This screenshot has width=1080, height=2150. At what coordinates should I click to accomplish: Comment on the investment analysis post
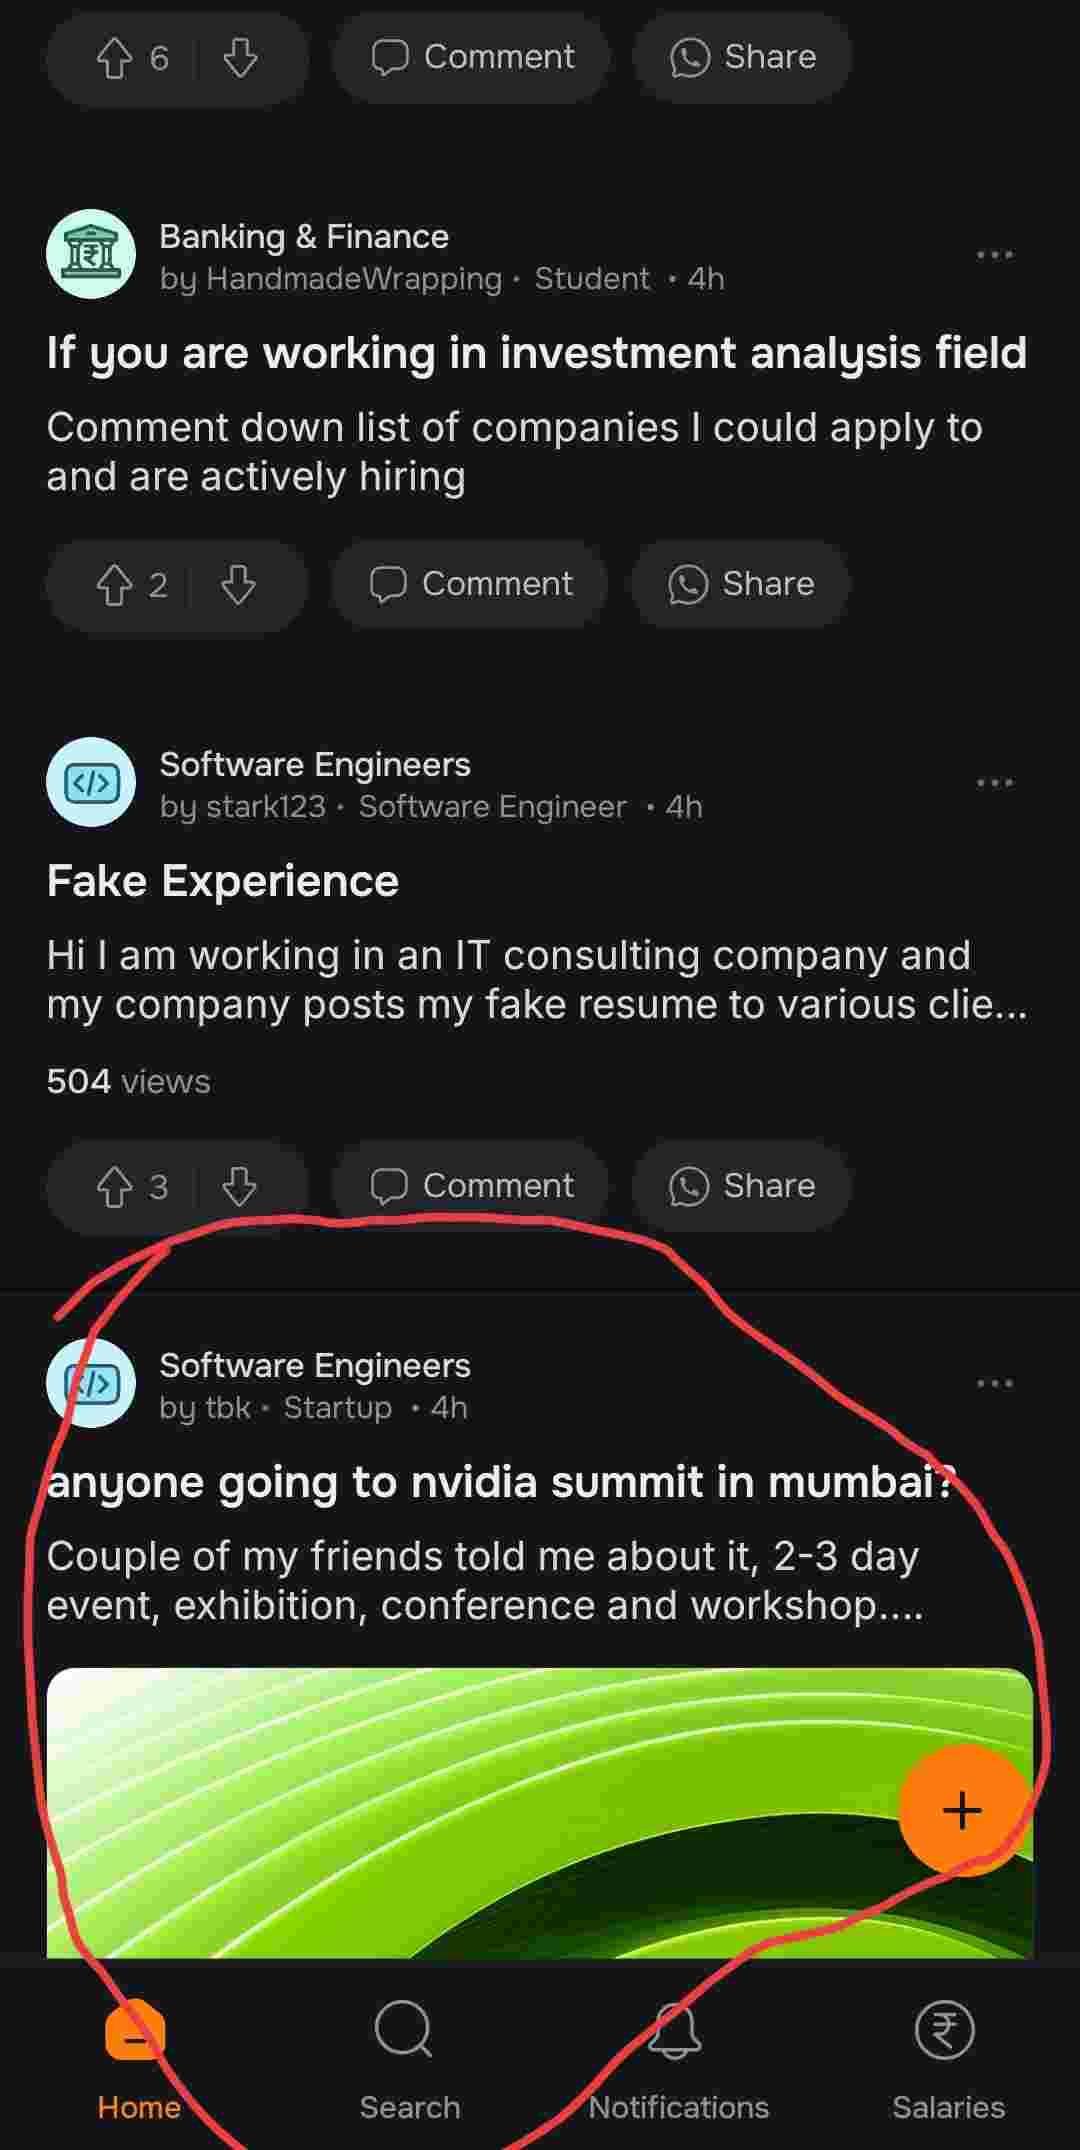pyautogui.click(x=471, y=584)
